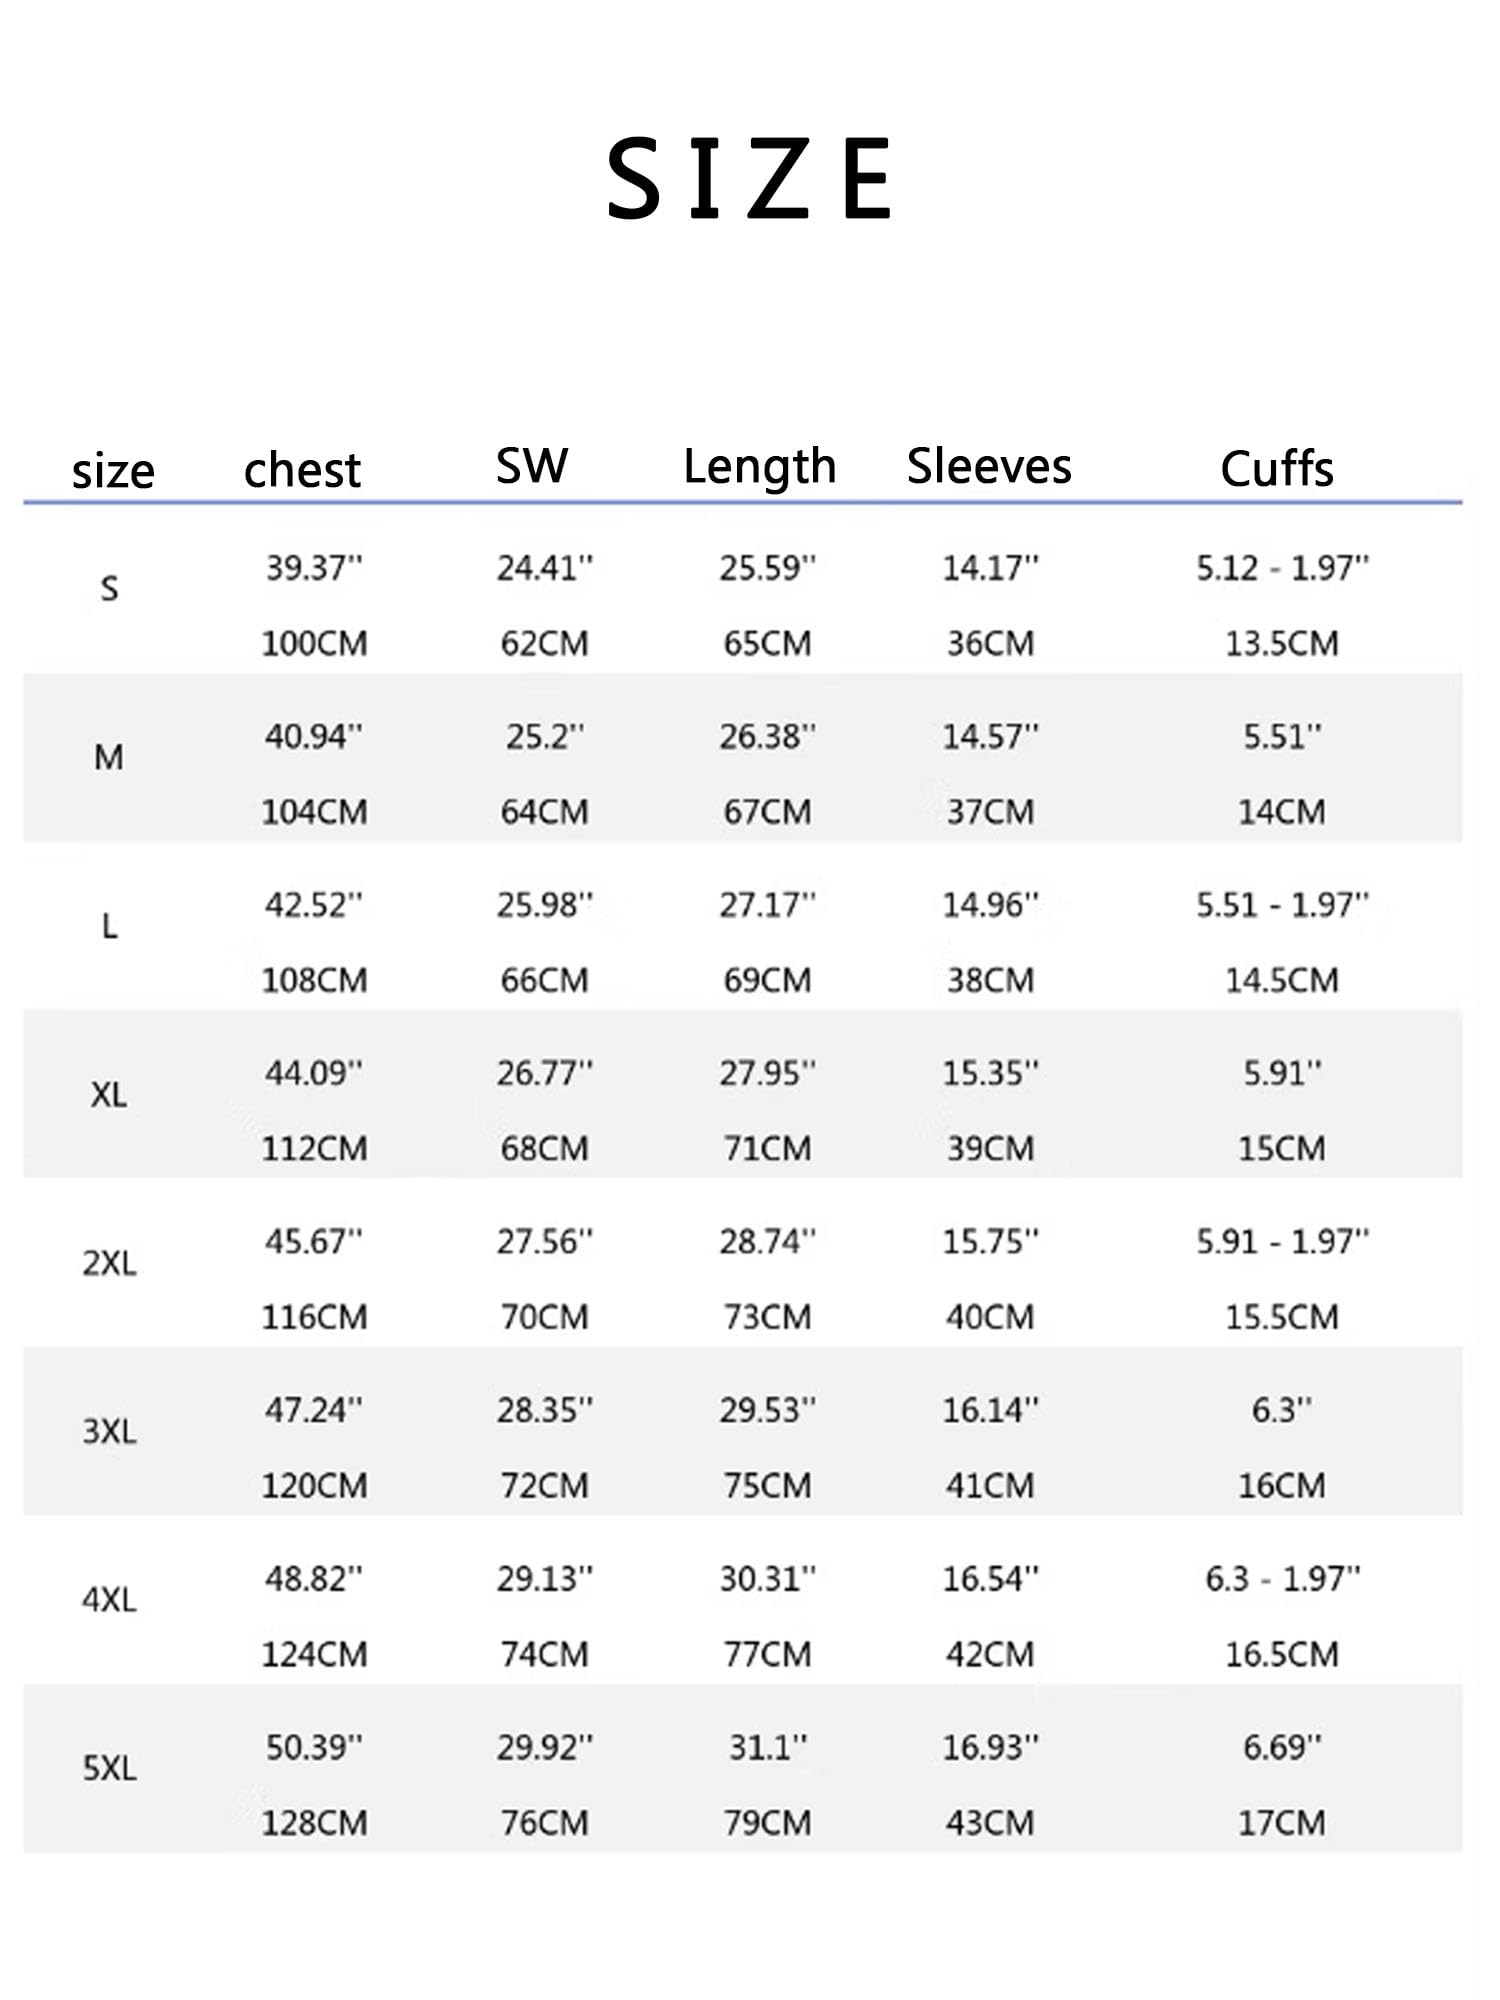The height and width of the screenshot is (2000, 1500).
Task: Click the 71CM length value
Action: [767, 1148]
